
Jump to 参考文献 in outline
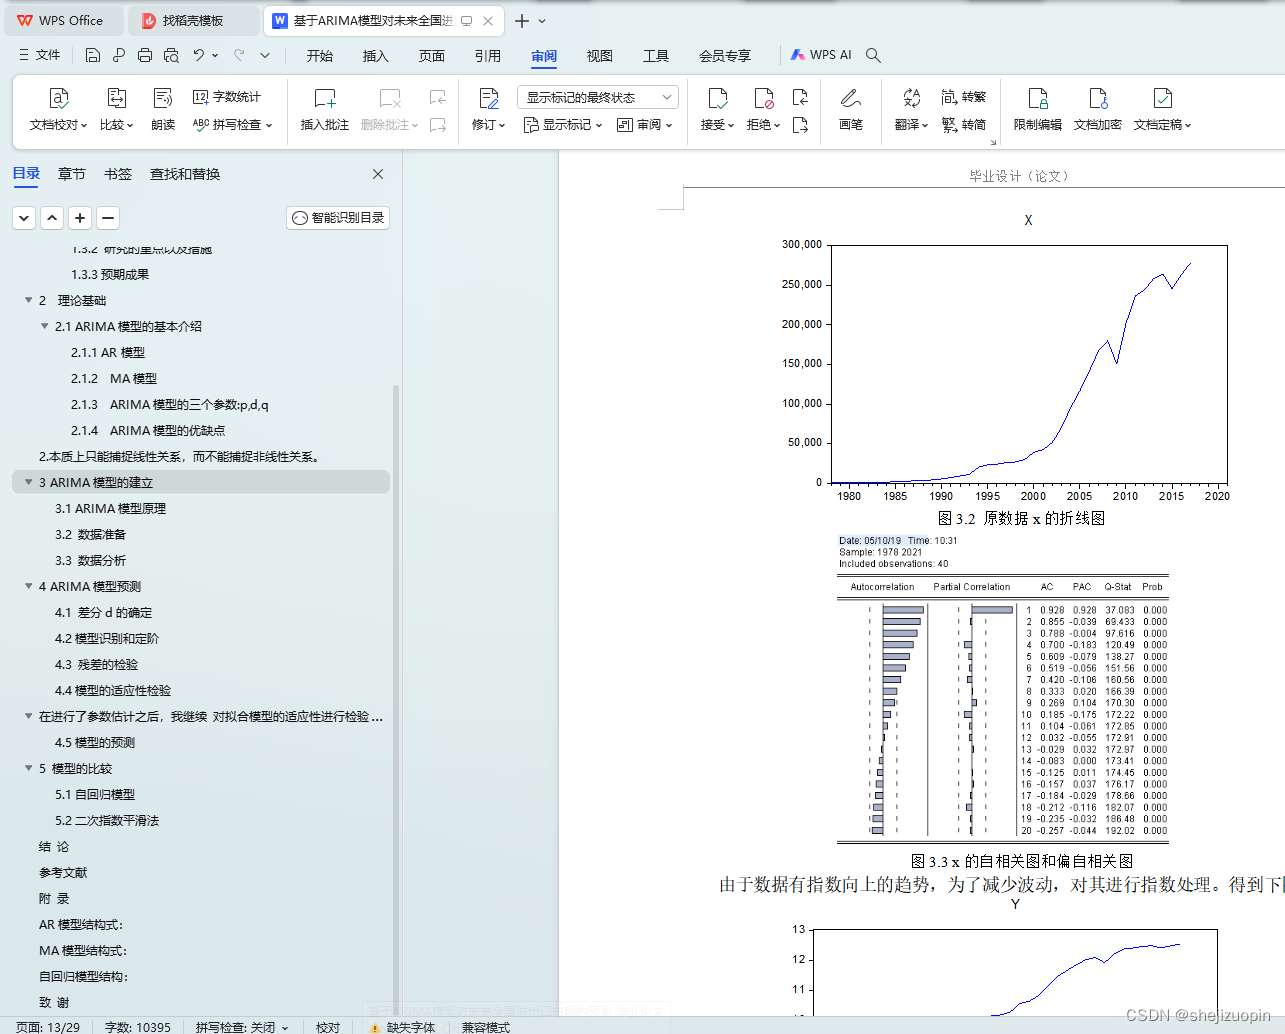(63, 872)
